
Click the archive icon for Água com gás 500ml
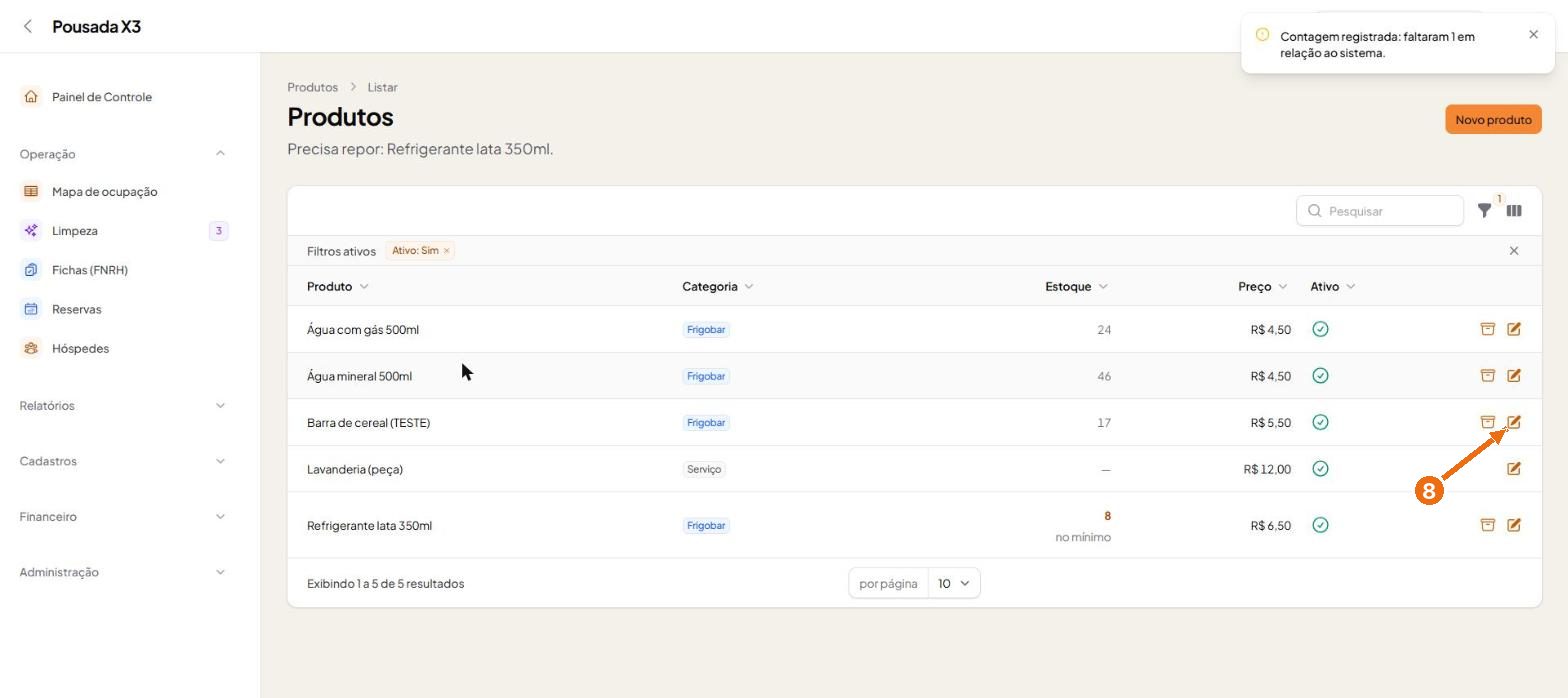[x=1488, y=329]
